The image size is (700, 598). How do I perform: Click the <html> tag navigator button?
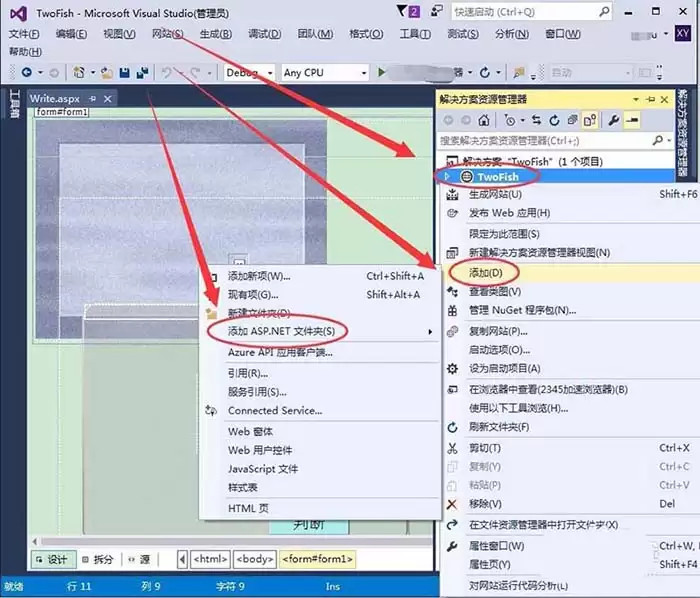(x=210, y=559)
